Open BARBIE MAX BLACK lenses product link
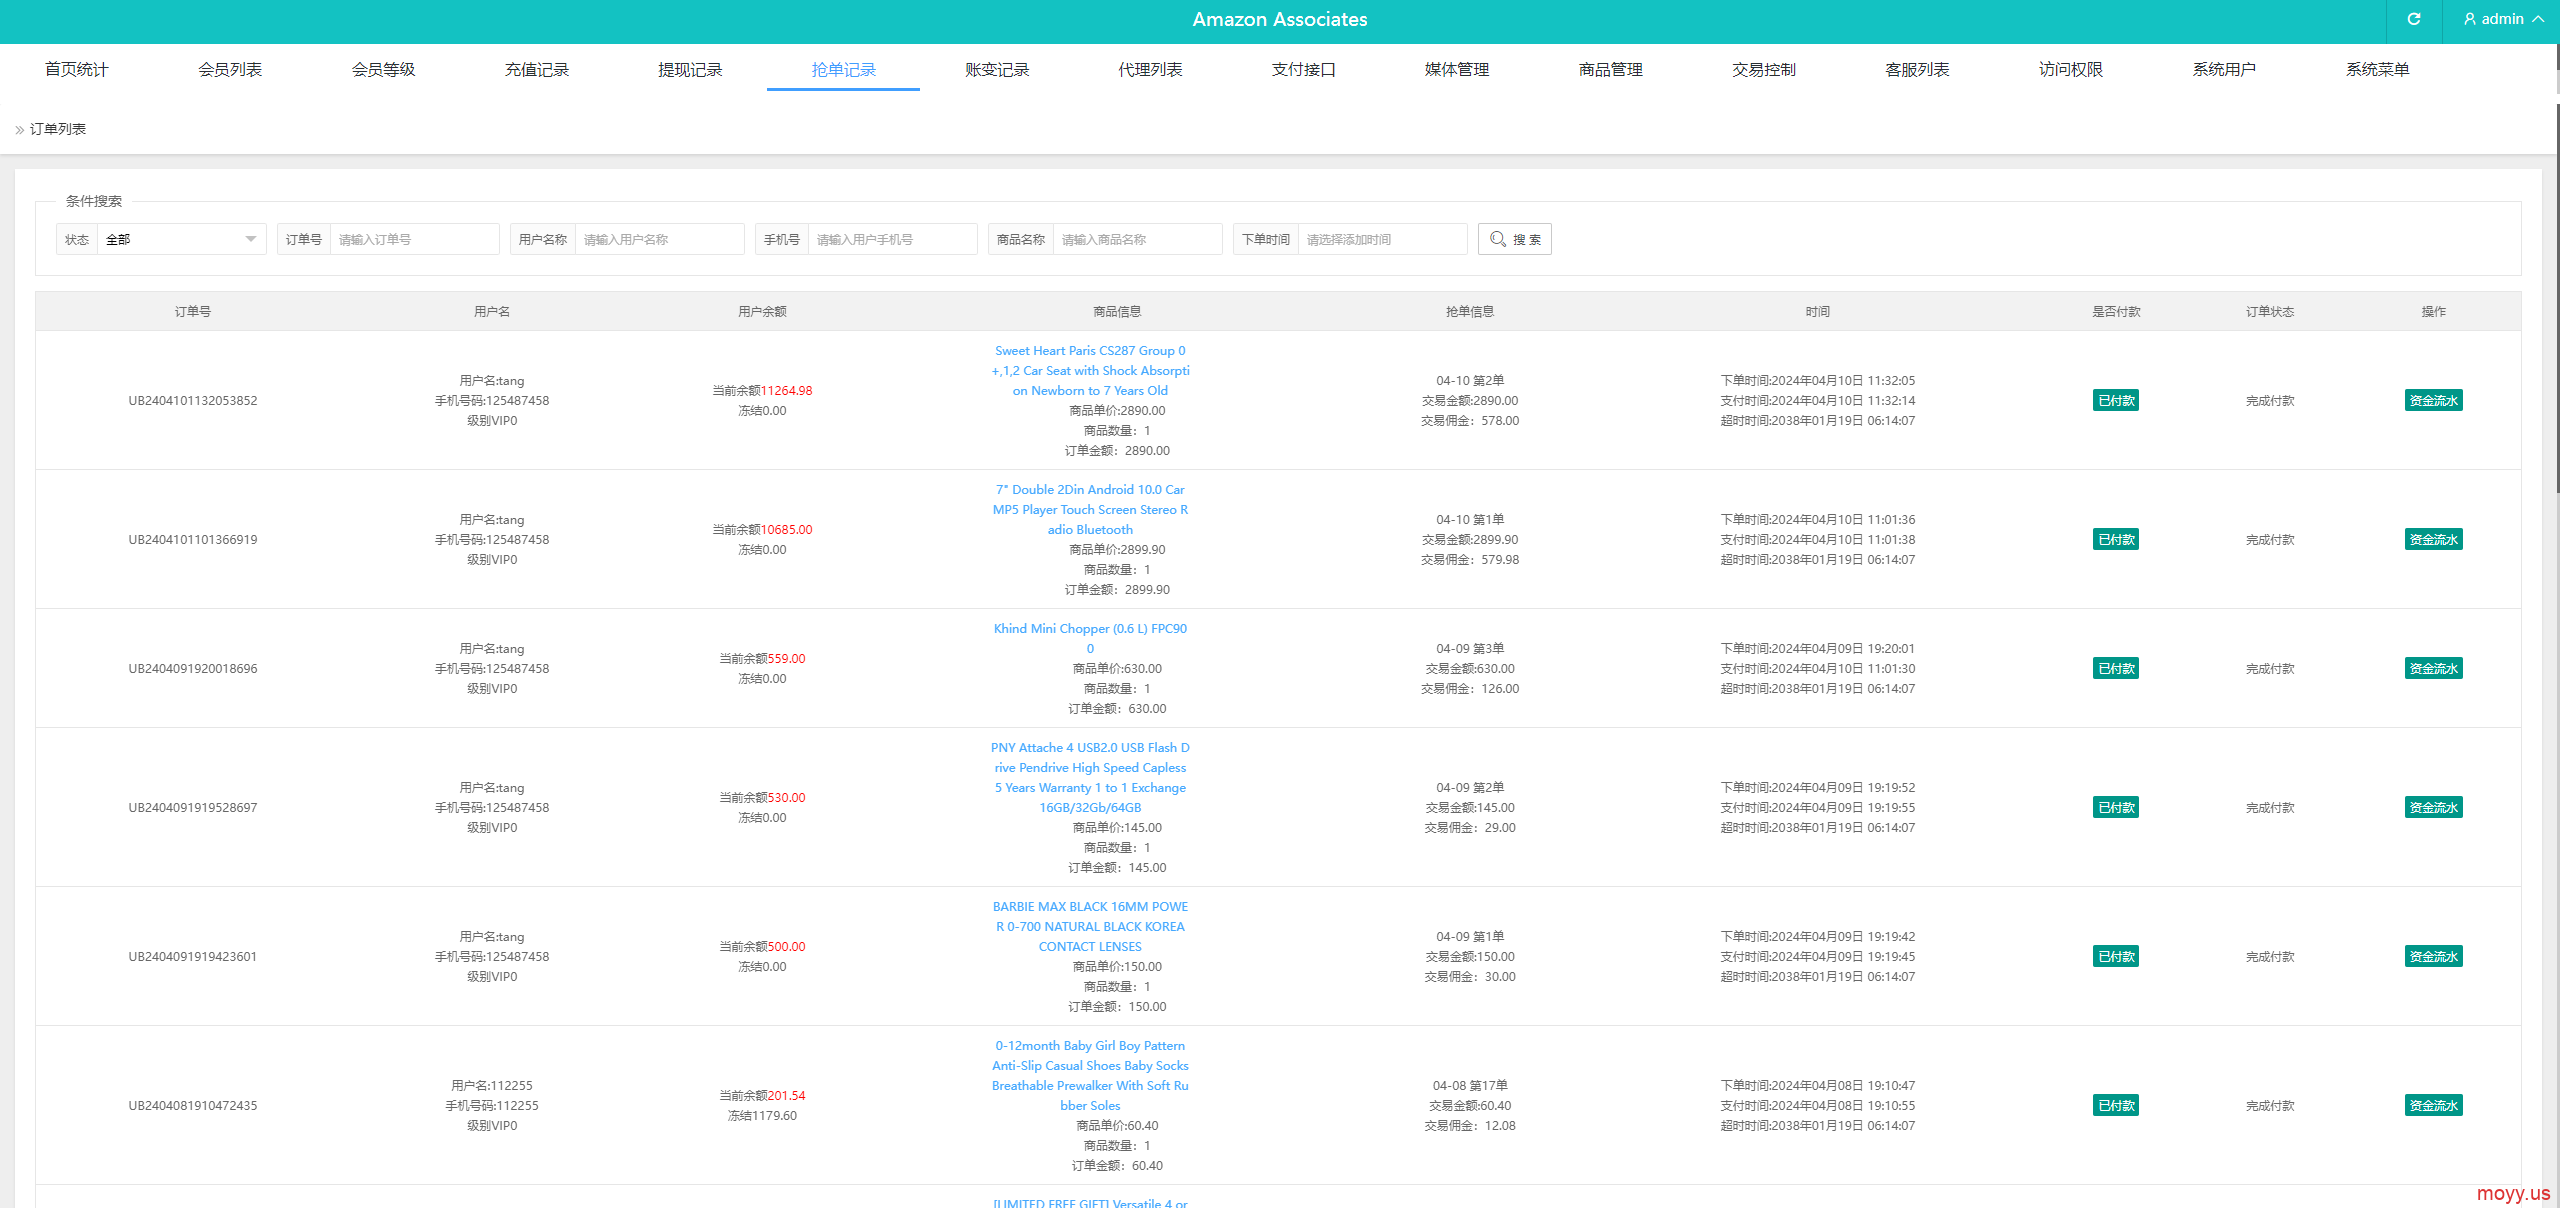Viewport: 2560px width, 1208px height. (x=1090, y=926)
